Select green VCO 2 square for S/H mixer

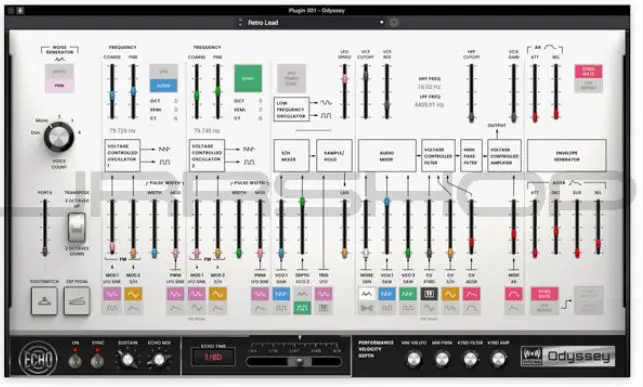[302, 308]
